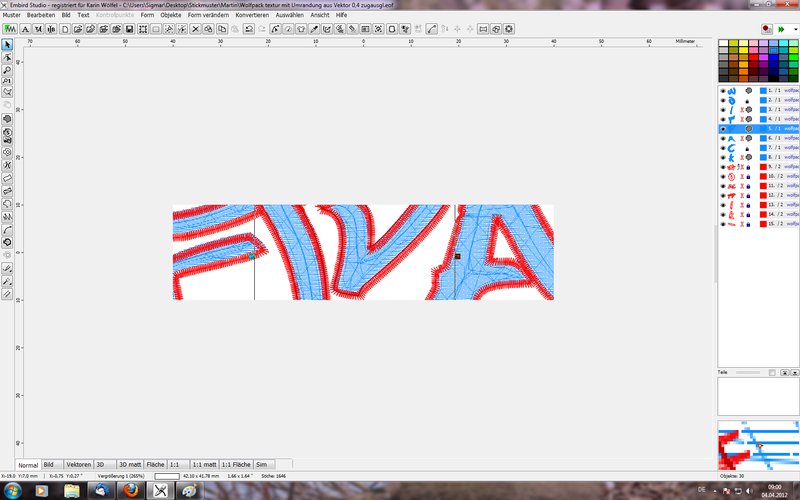Click the undo arrow icon
The image size is (800, 500).
point(248,29)
